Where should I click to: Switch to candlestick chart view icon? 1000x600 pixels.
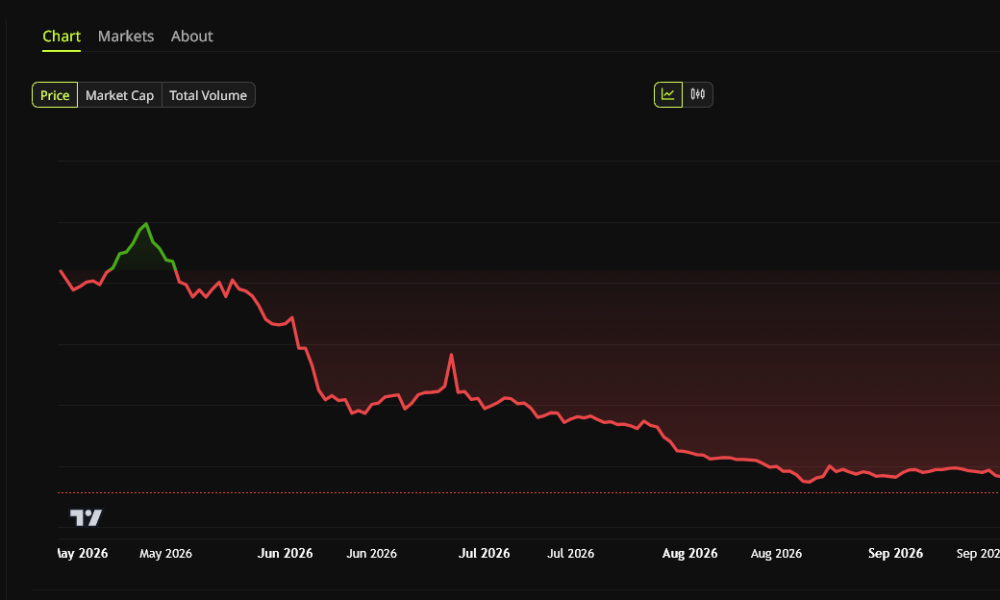point(698,95)
